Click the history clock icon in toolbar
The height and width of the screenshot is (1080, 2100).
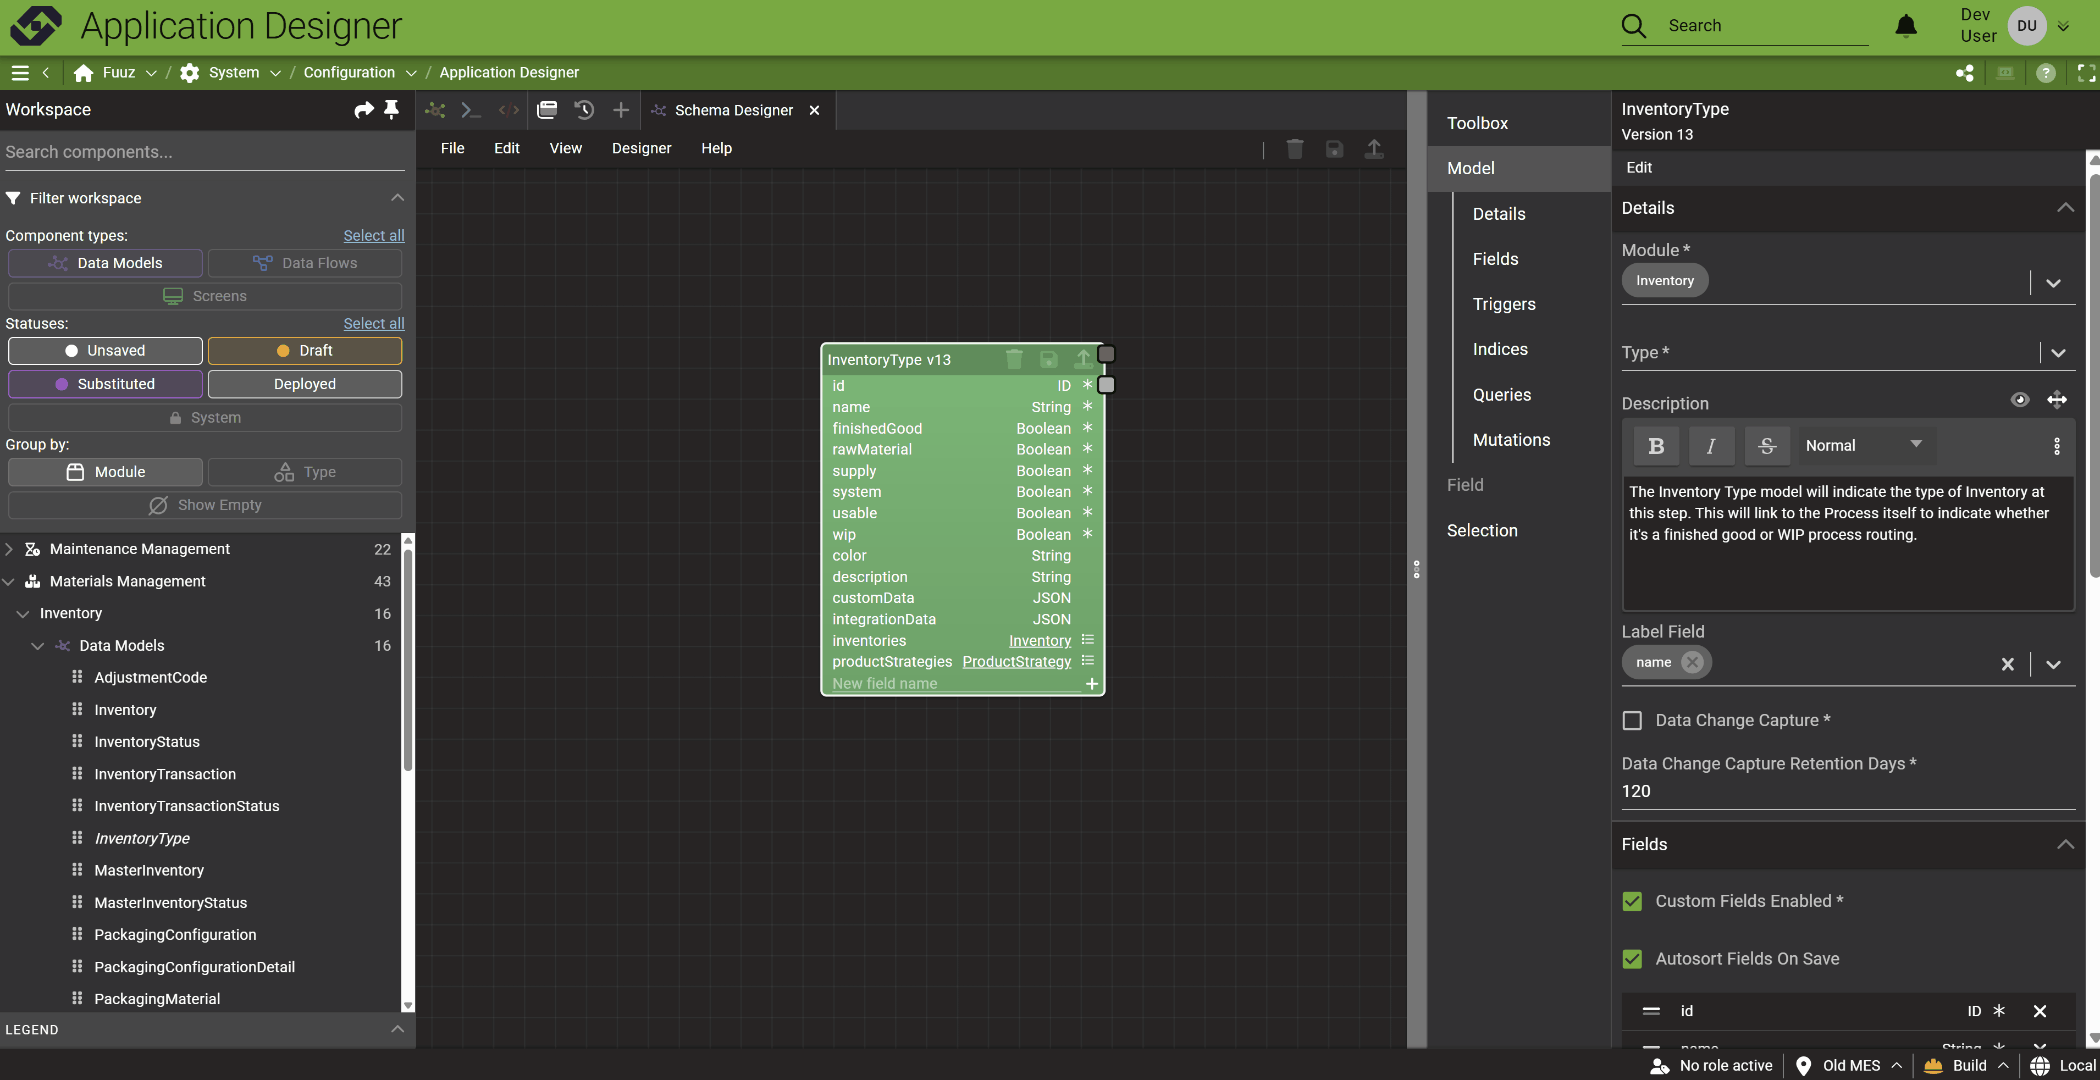tap(584, 110)
